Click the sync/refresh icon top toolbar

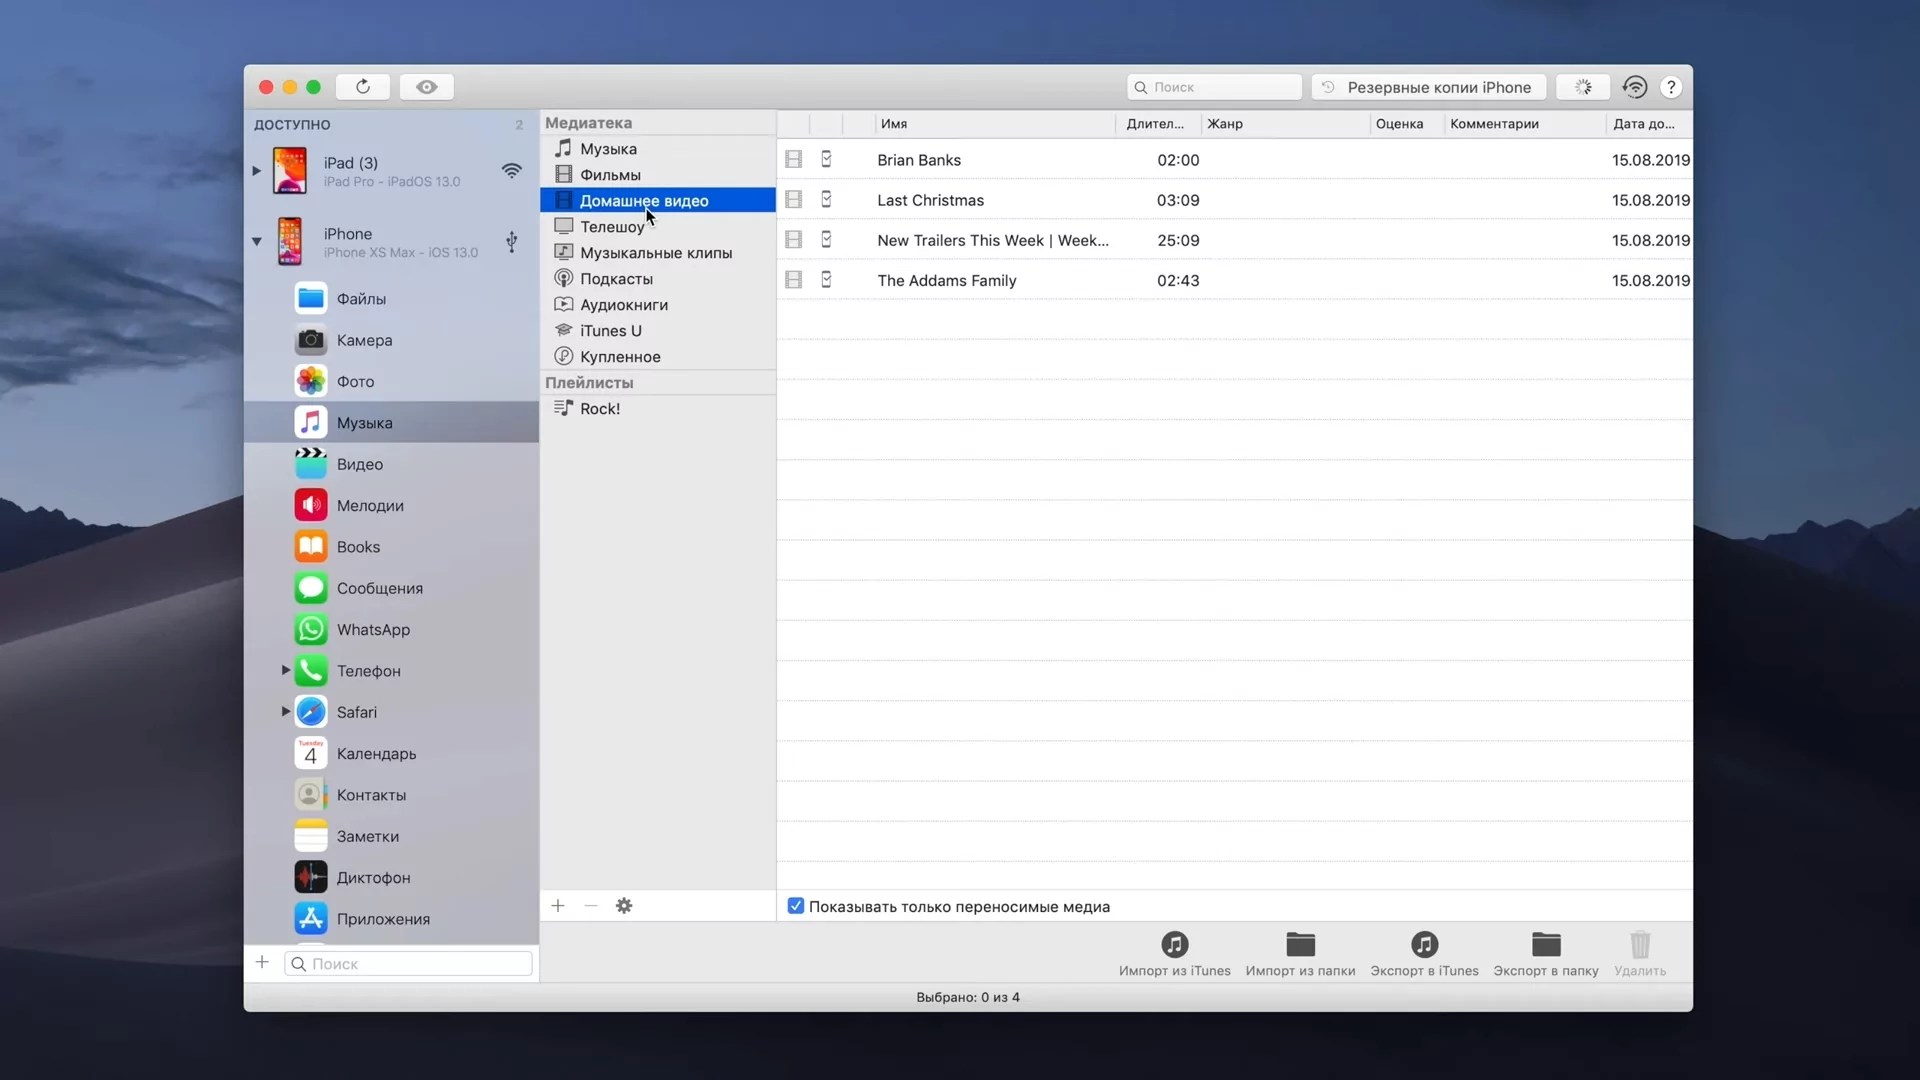click(x=363, y=87)
